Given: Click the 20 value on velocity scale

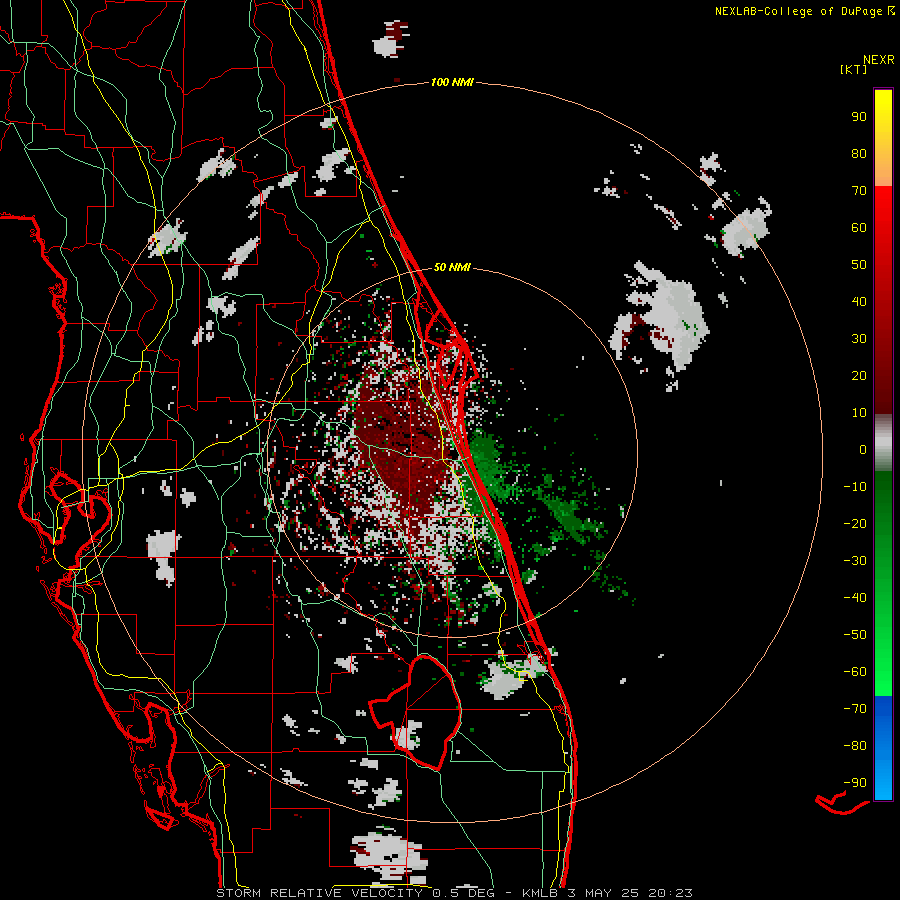Looking at the screenshot, I should [x=859, y=376].
